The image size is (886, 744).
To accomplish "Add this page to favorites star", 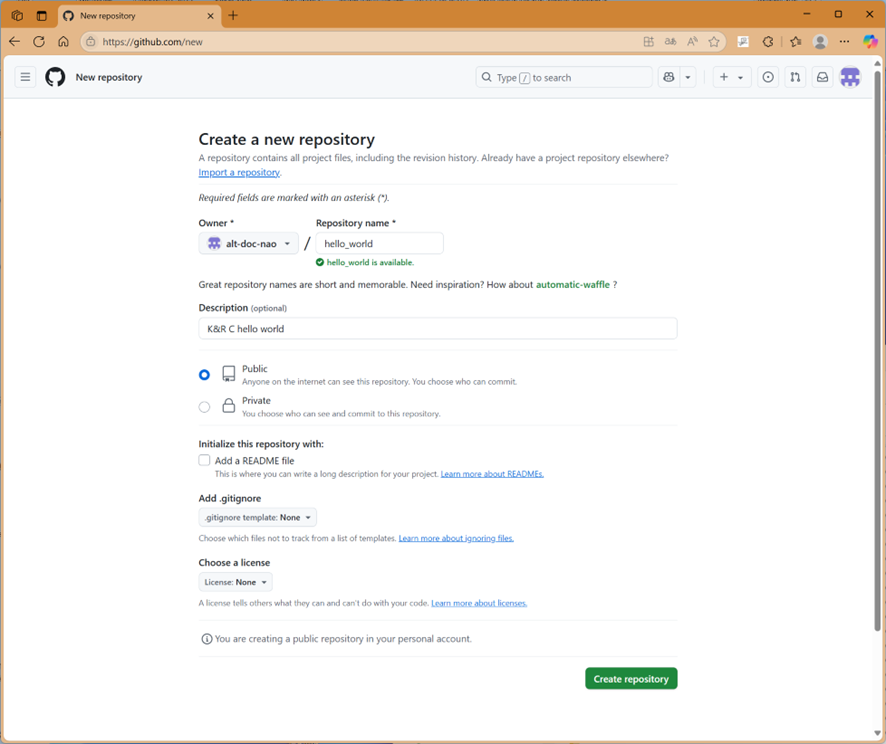I will (714, 41).
